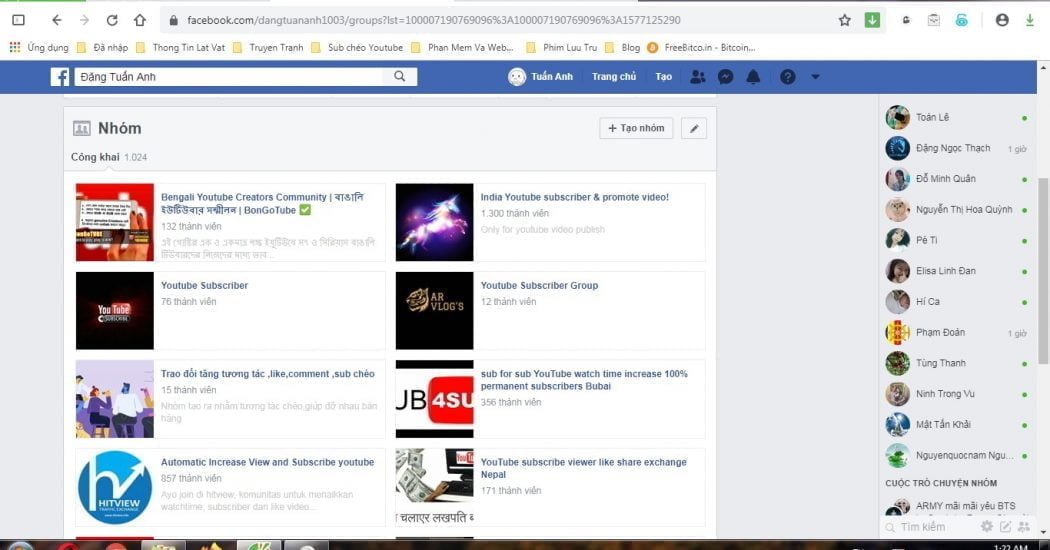The width and height of the screenshot is (1050, 550).
Task: Open Thong Tin Lat Vat bookmark folder
Action: (180, 48)
